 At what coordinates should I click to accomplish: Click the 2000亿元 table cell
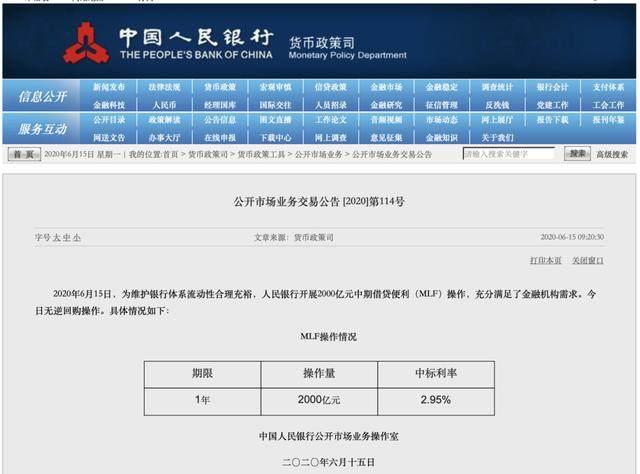click(x=319, y=400)
